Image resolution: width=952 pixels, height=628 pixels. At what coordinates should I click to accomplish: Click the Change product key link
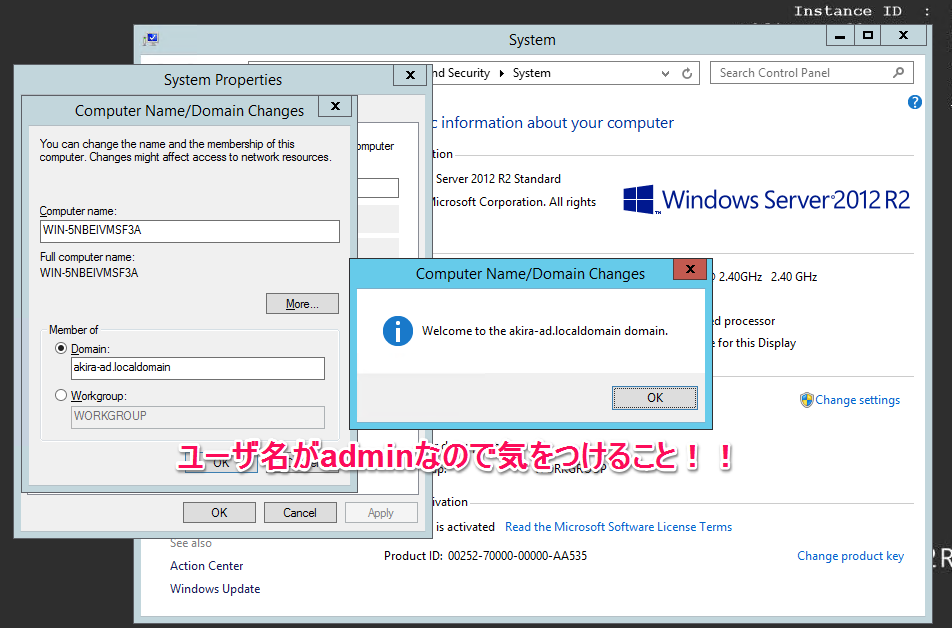(850, 556)
